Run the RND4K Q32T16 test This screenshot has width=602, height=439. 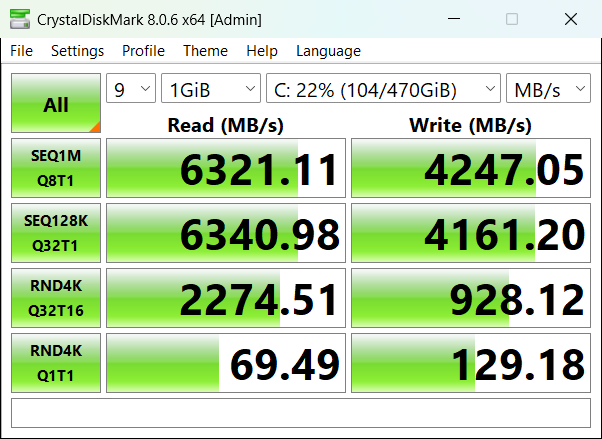56,298
